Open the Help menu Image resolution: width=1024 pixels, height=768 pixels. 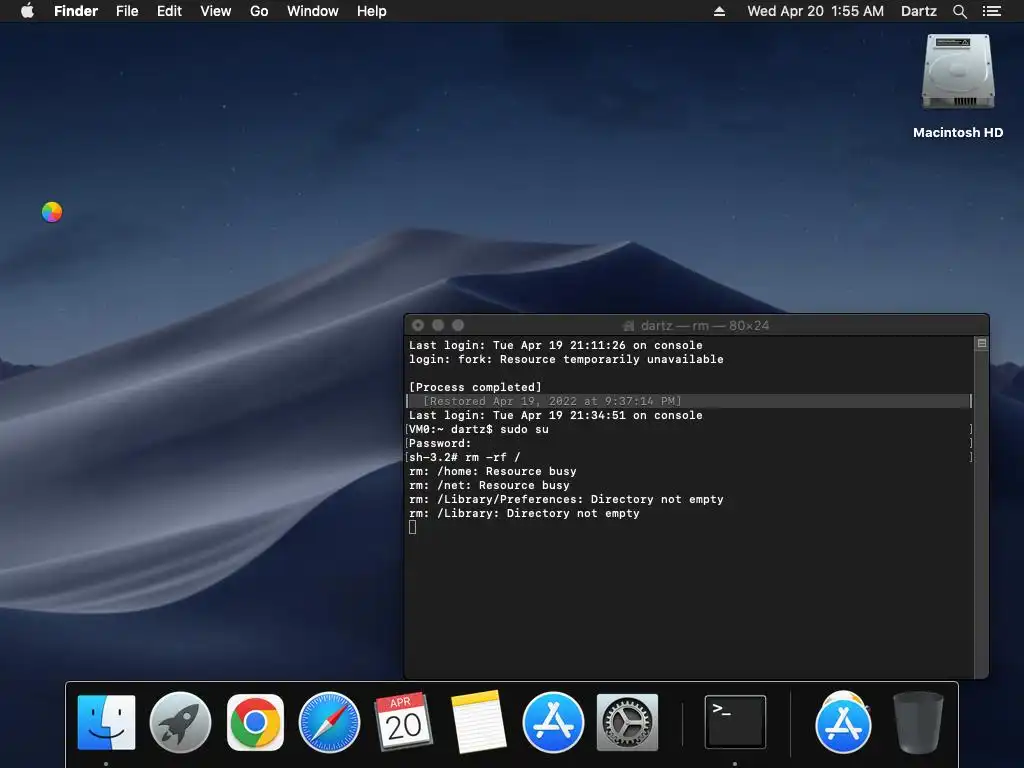point(372,11)
